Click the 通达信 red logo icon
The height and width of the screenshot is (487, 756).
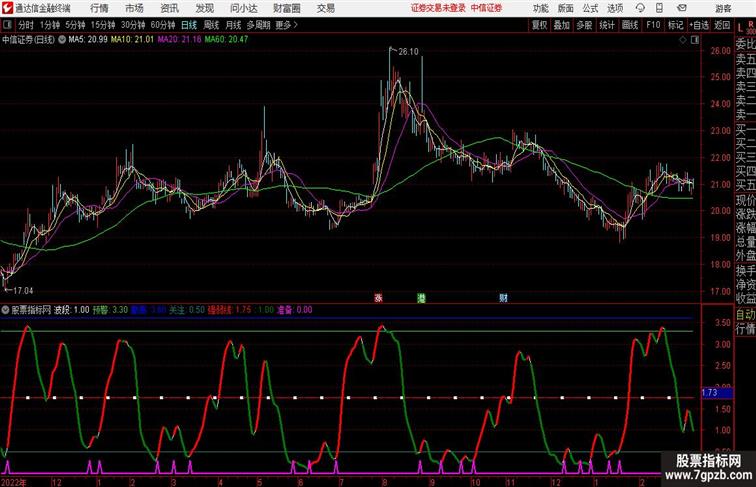tap(7, 8)
